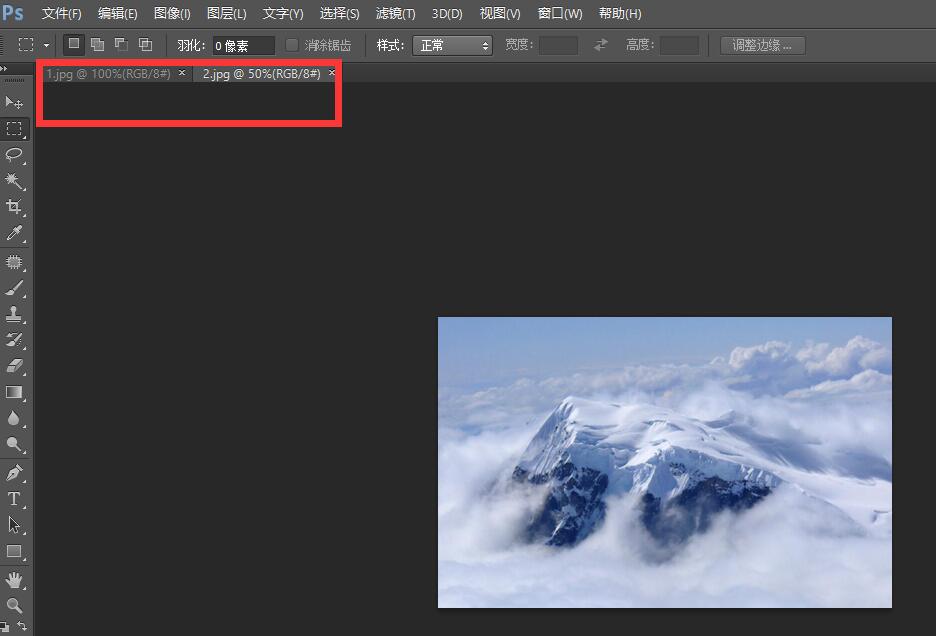
Task: Open the 编辑(E) menu
Action: [x=118, y=13]
